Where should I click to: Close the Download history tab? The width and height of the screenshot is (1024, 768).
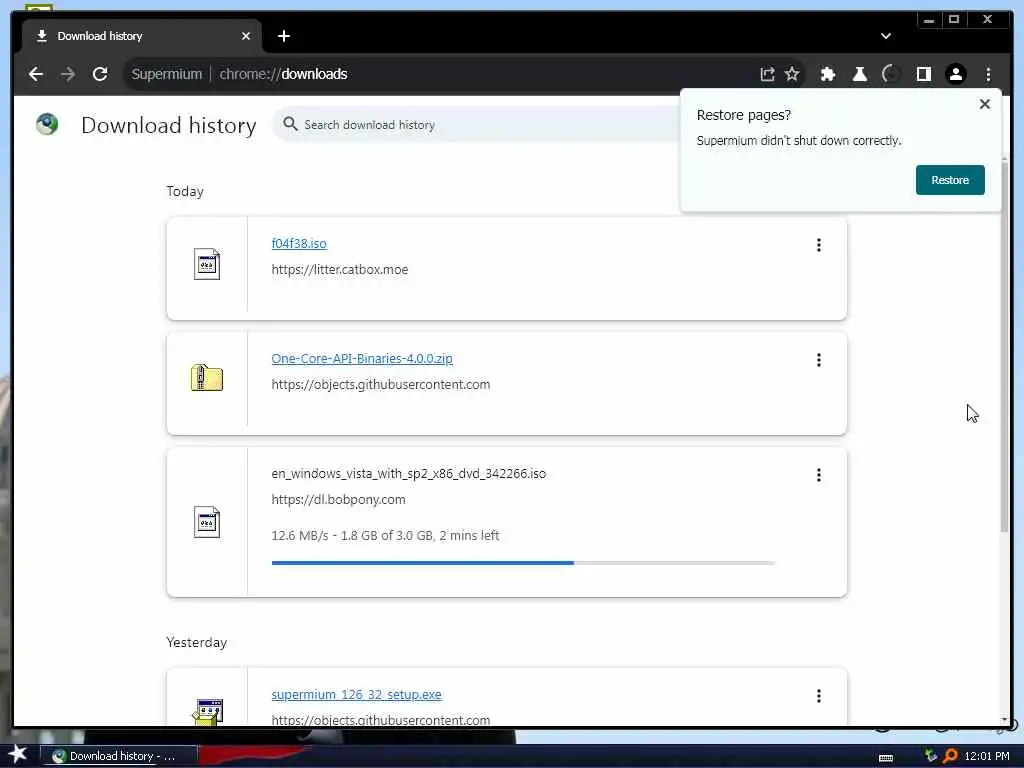(x=246, y=36)
